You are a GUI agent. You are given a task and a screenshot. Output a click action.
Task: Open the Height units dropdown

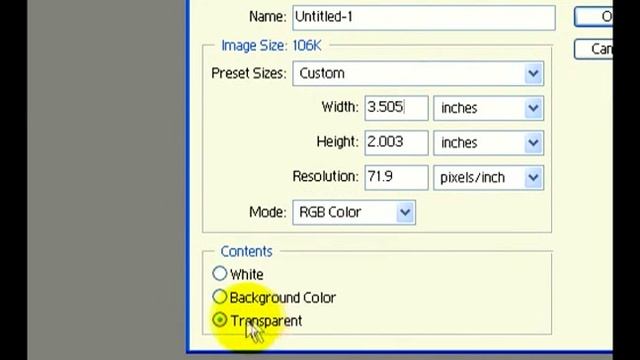pyautogui.click(x=489, y=143)
